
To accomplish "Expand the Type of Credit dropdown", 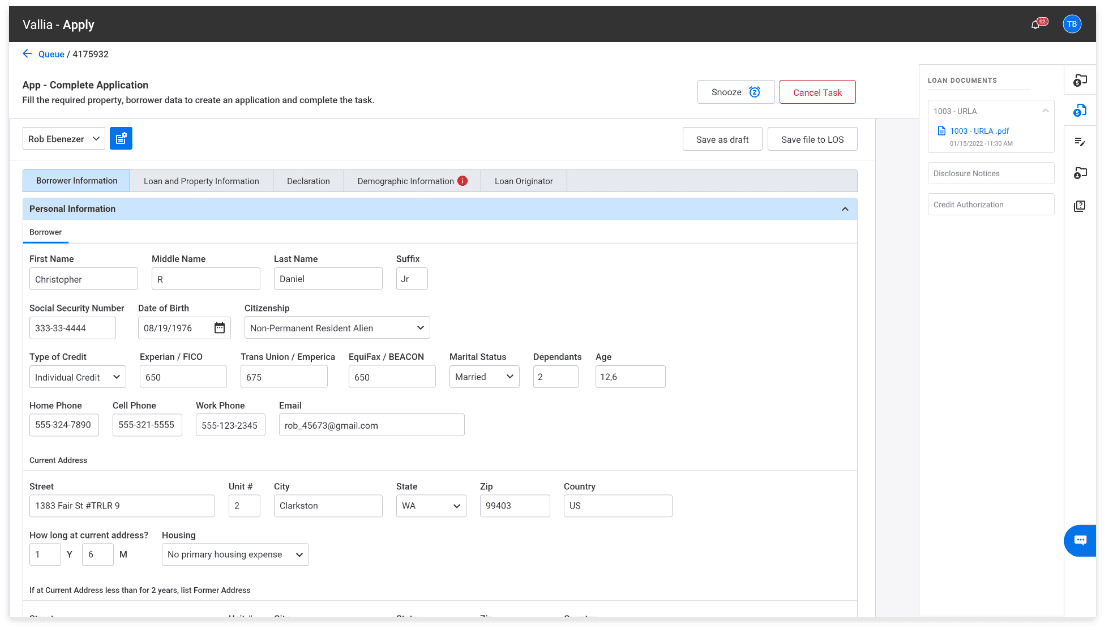I will click(x=77, y=376).
